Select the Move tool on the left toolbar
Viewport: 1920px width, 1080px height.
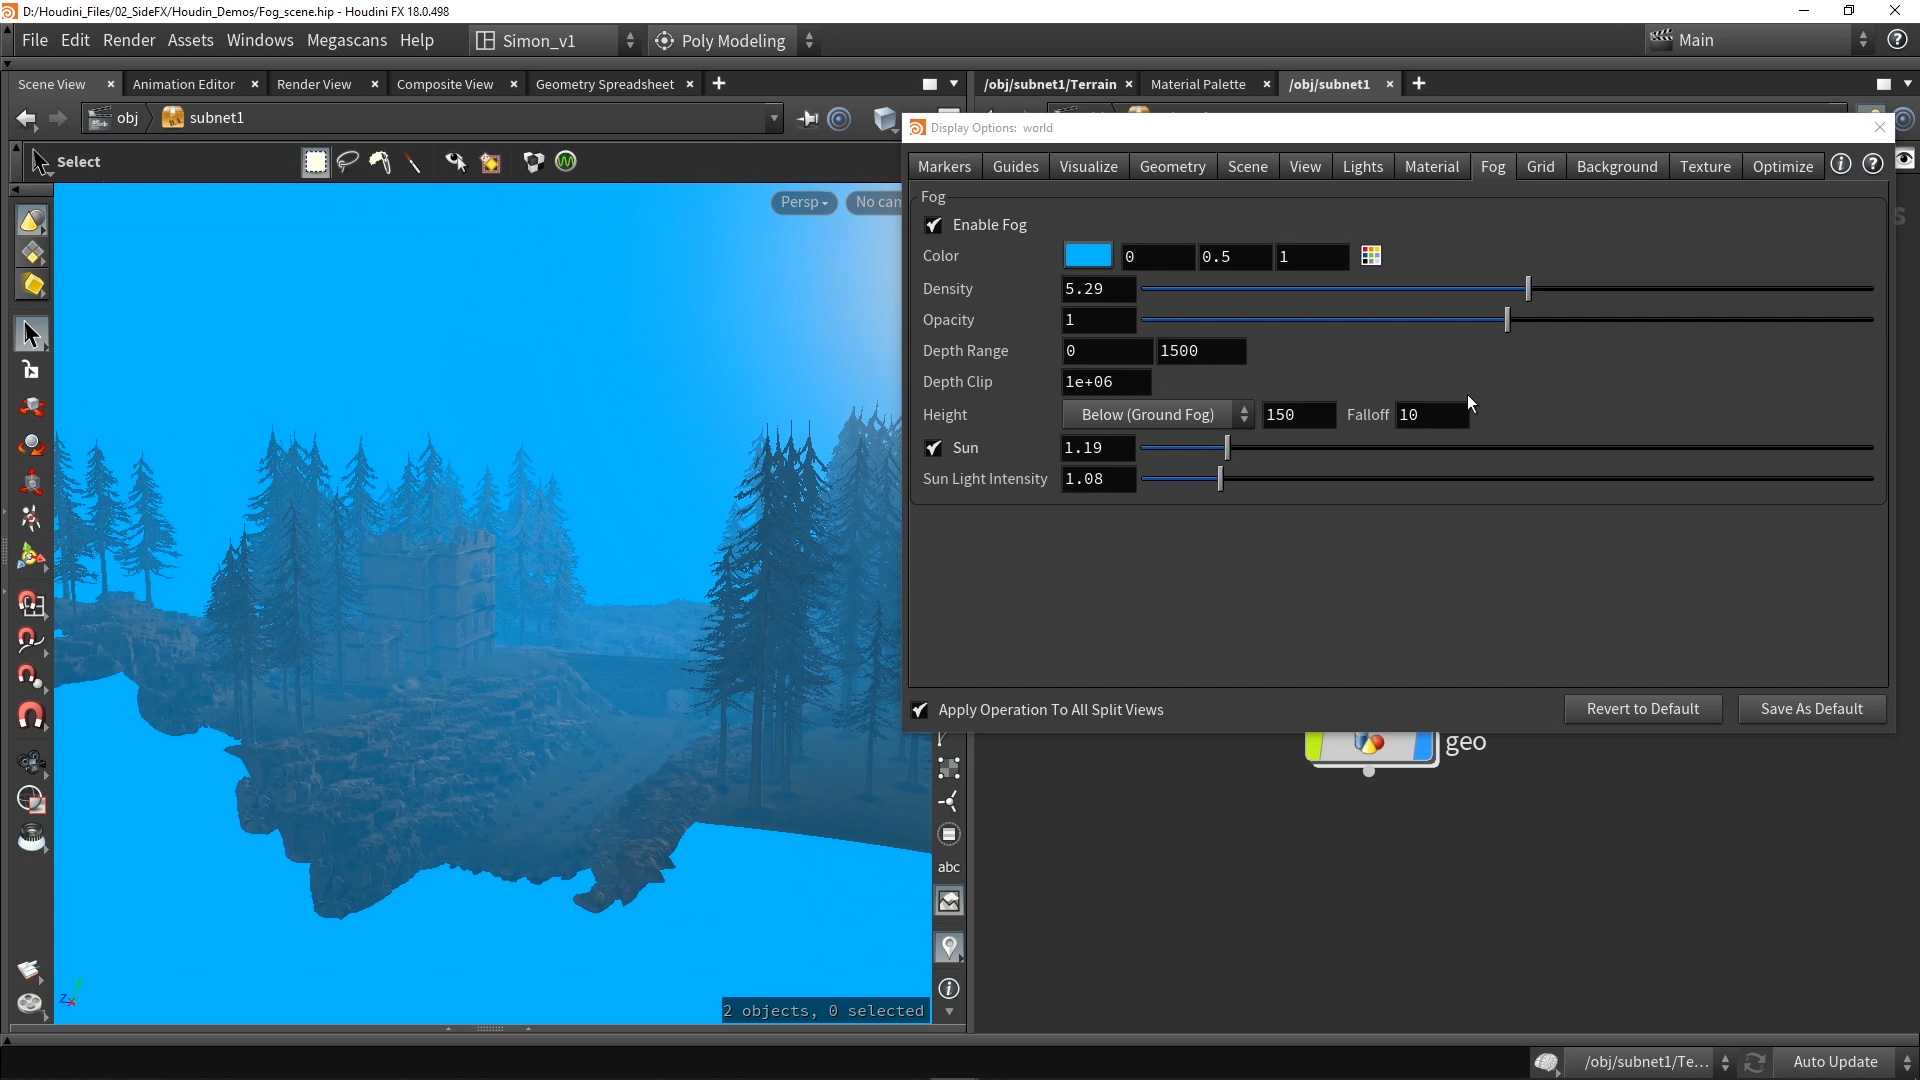click(x=32, y=406)
